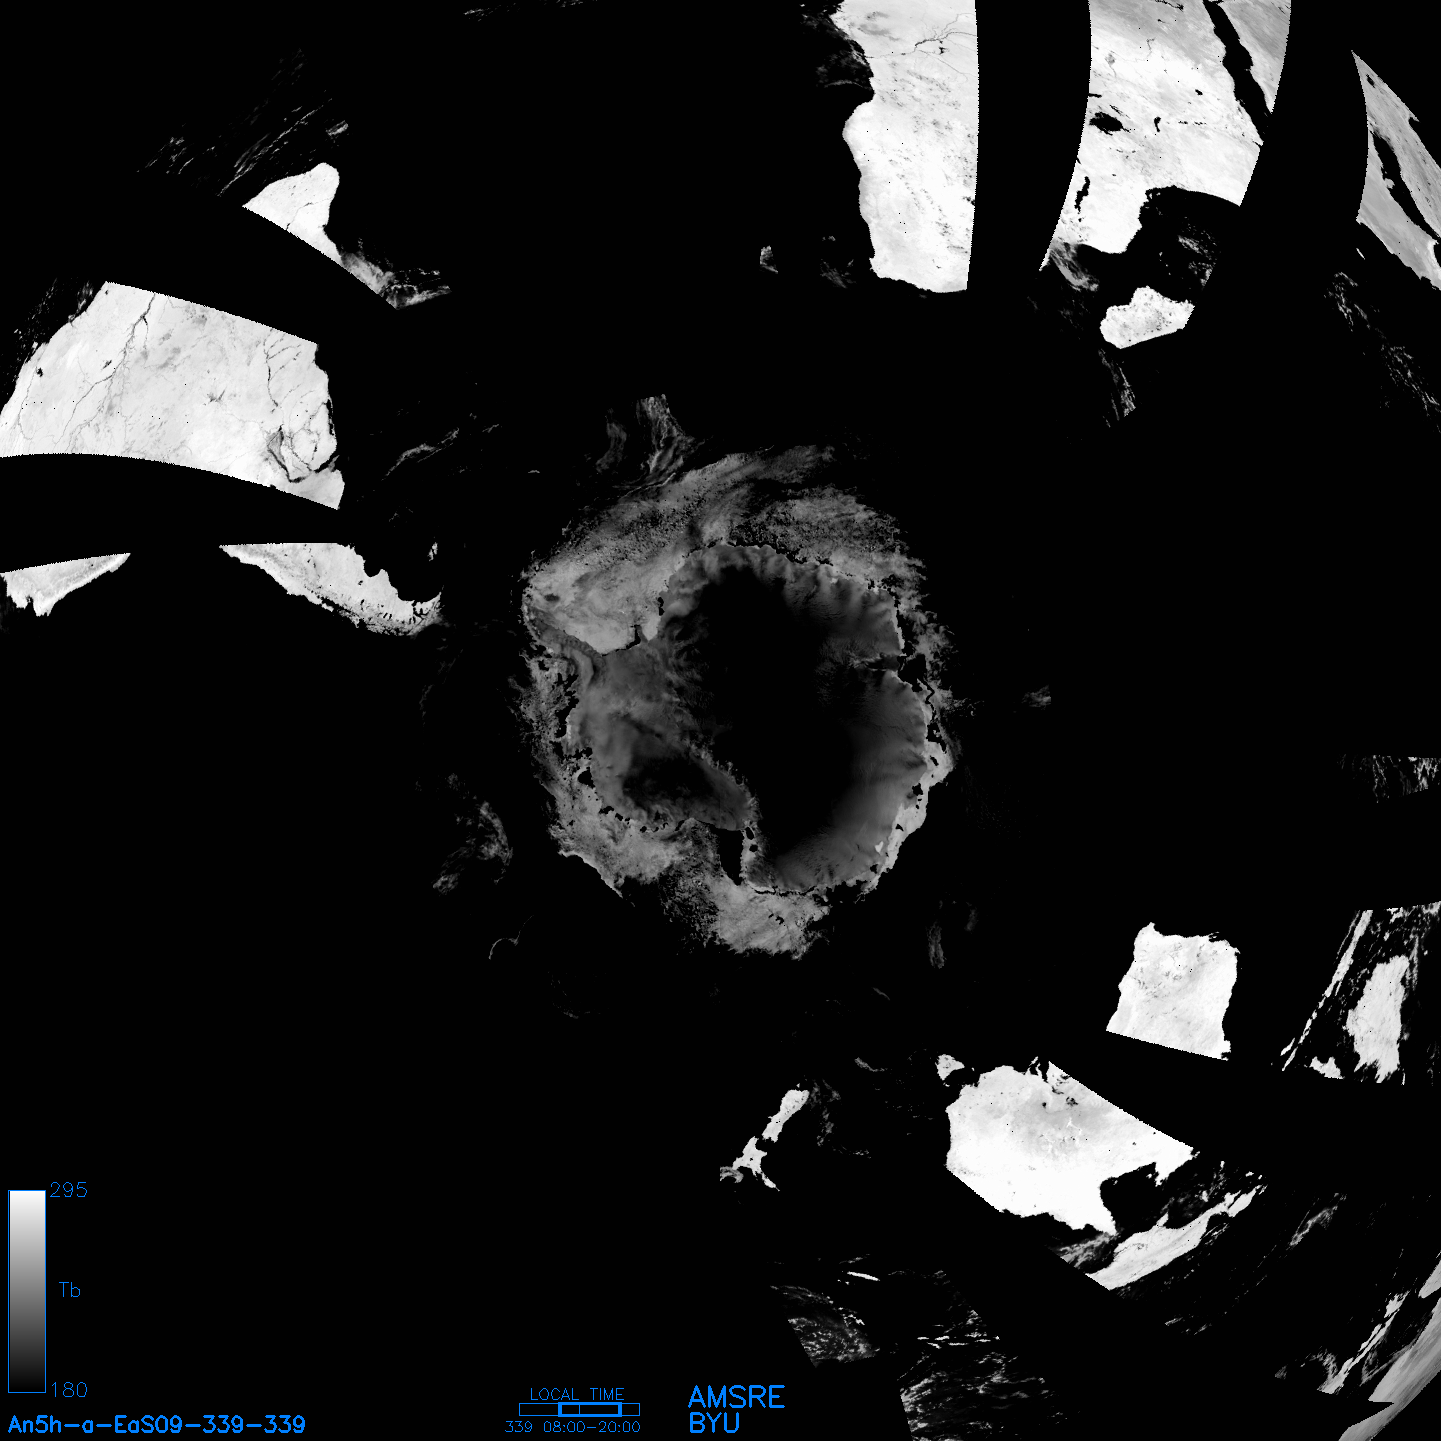The image size is (1441, 1441).
Task: Click the BYU label
Action: 714,1423
